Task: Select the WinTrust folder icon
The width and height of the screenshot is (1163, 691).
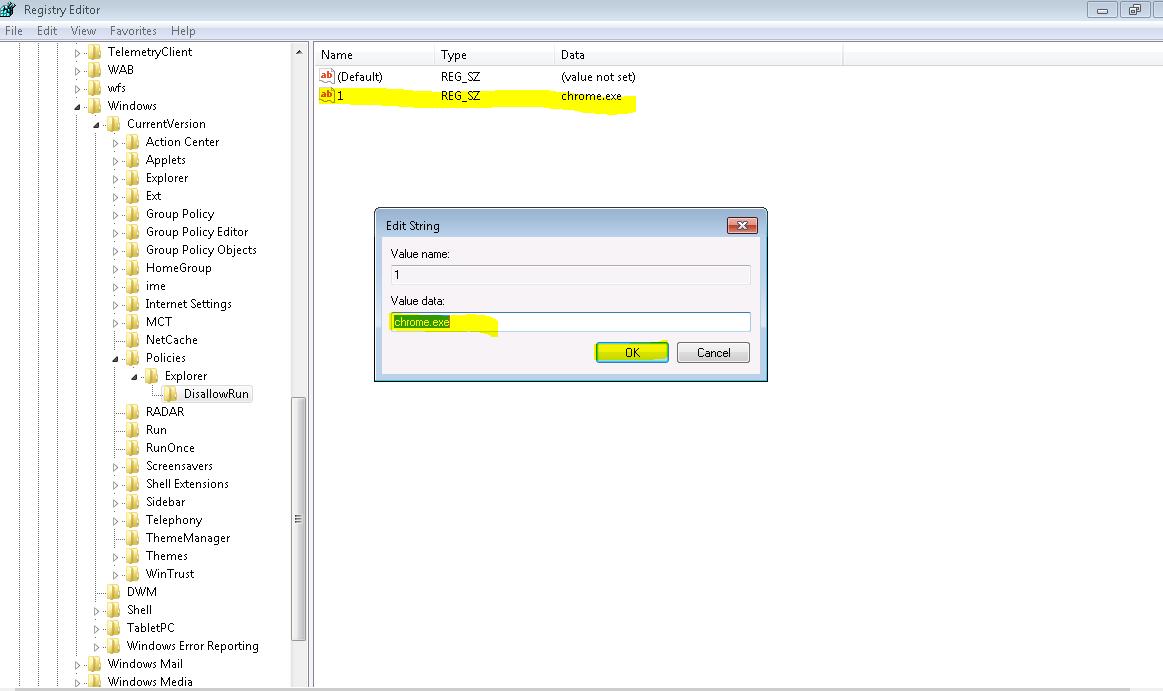Action: click(133, 574)
